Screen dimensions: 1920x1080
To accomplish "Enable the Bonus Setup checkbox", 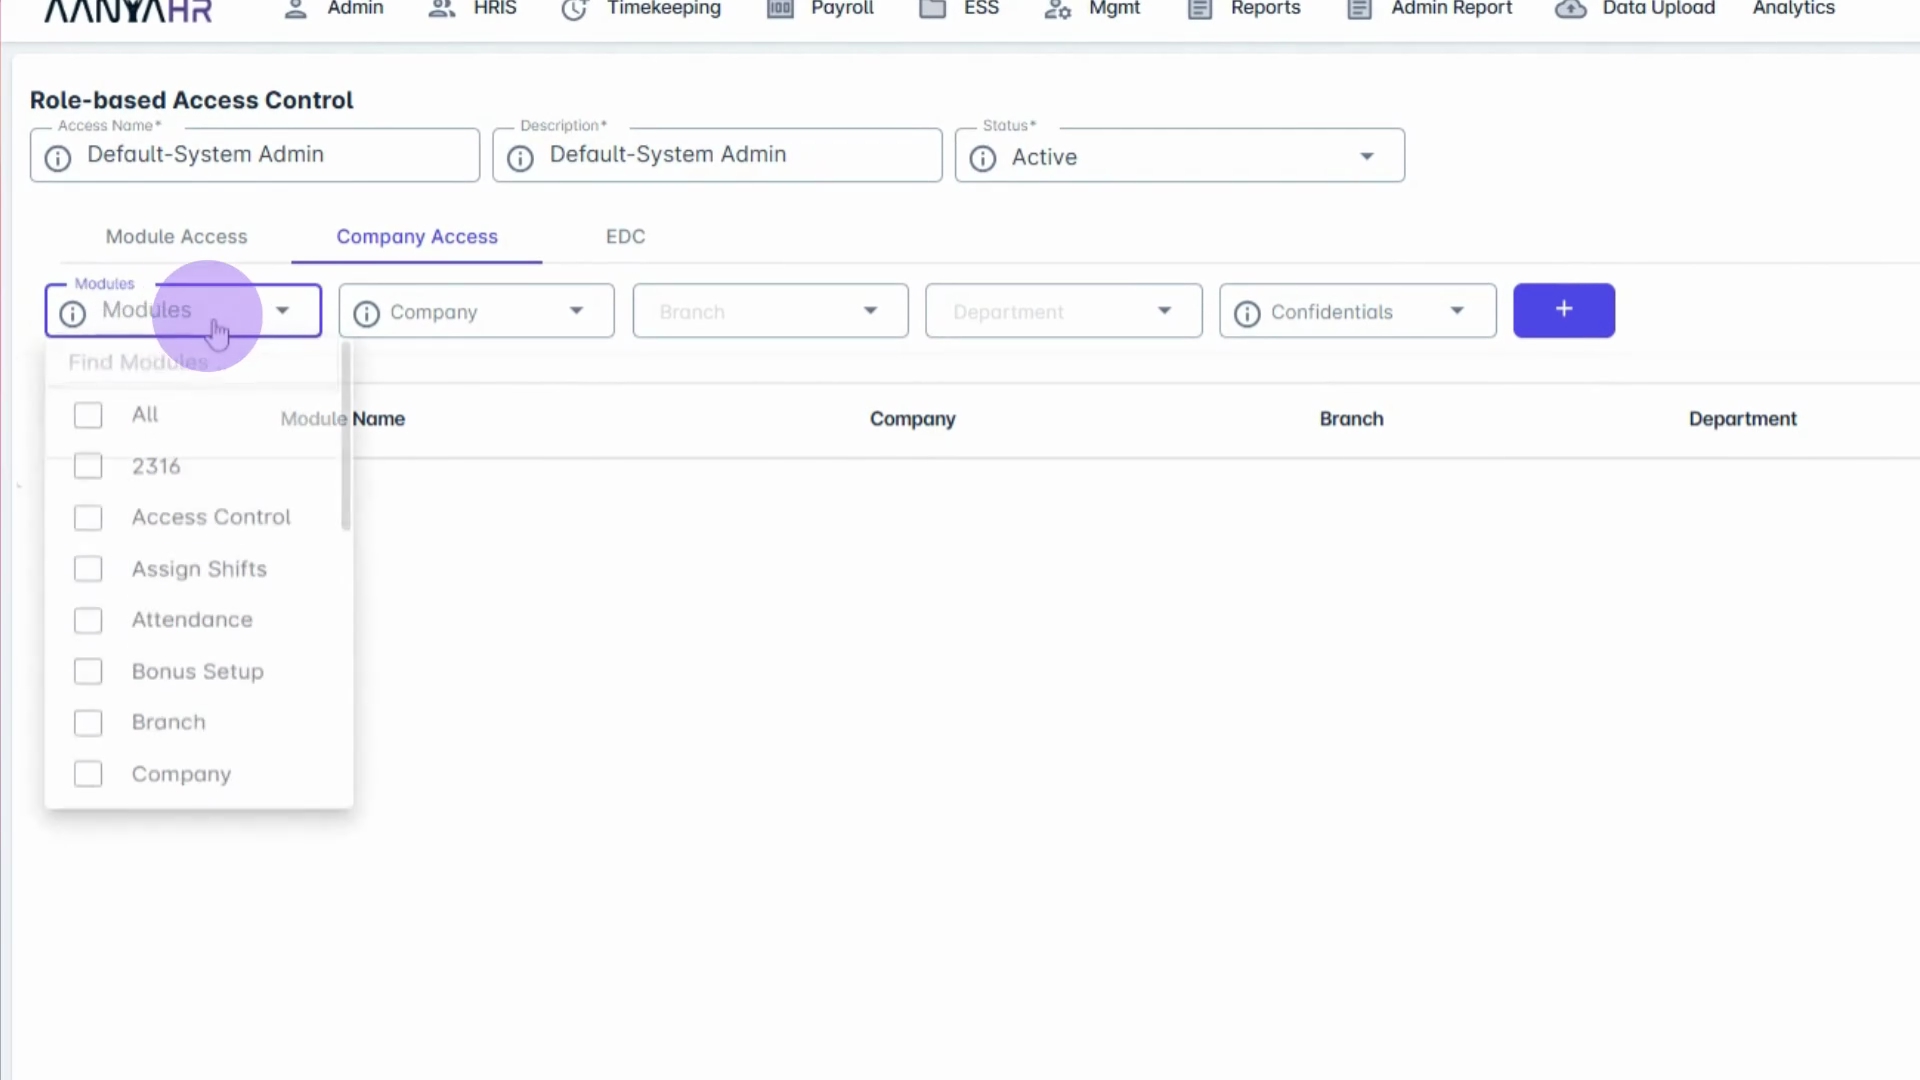I will [88, 672].
